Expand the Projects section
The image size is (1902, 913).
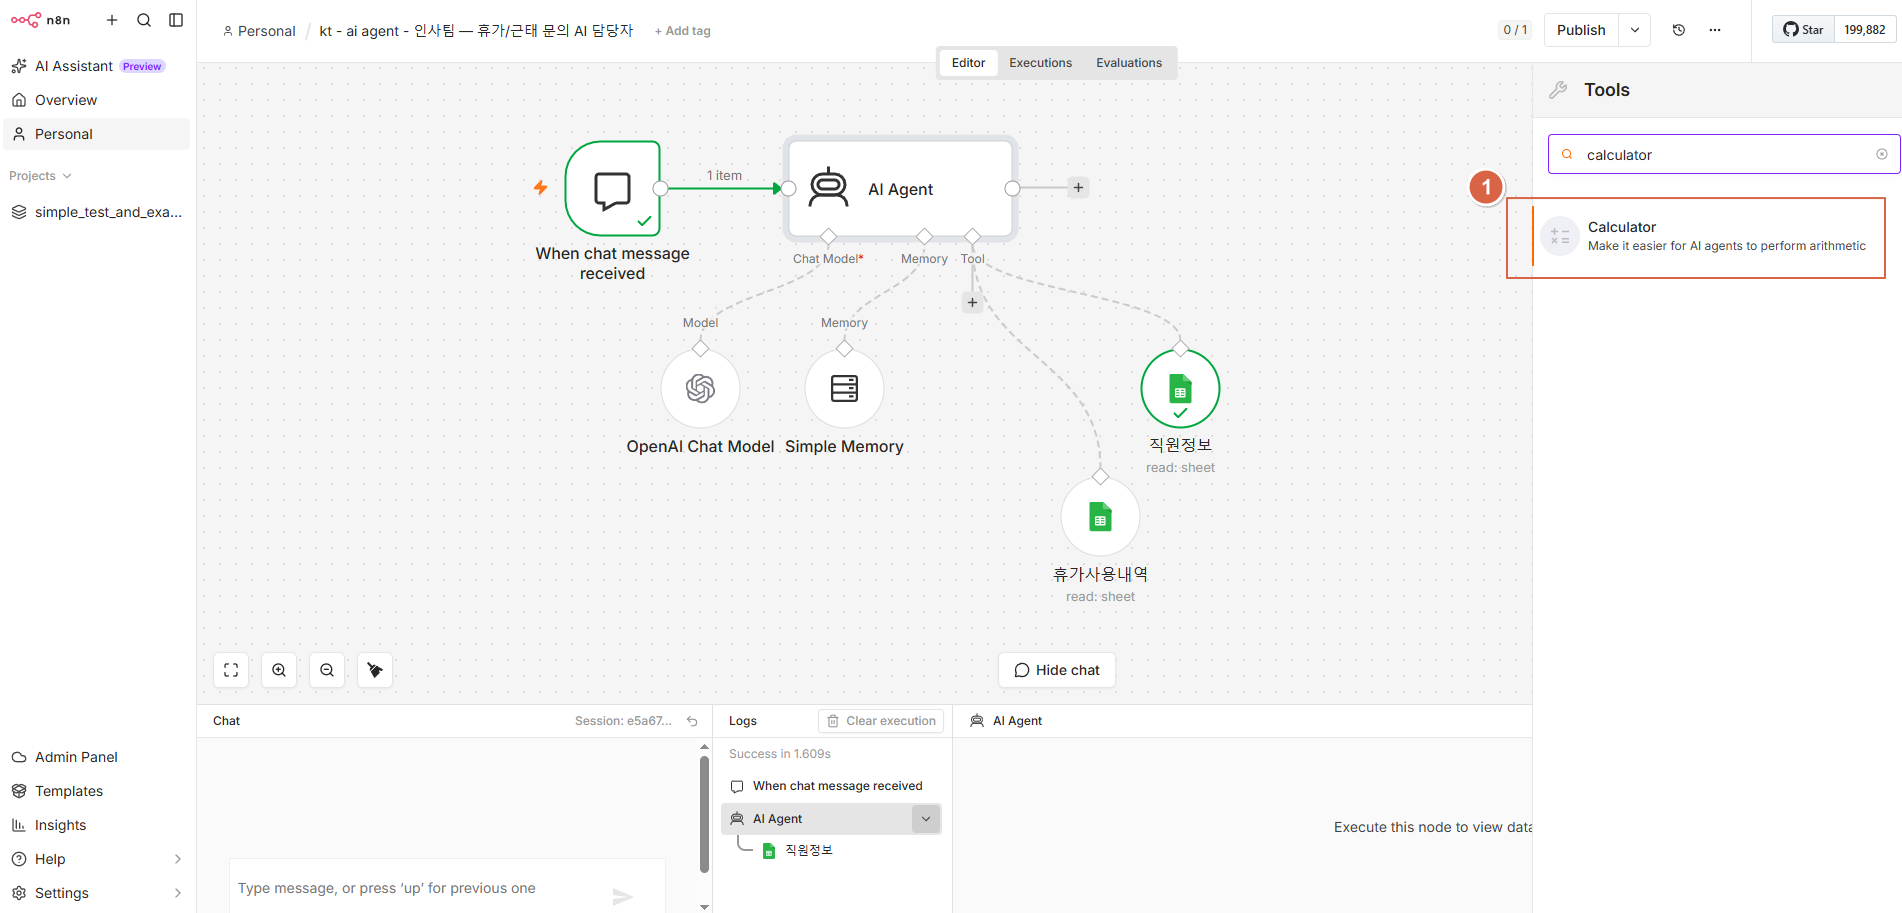pyautogui.click(x=40, y=176)
